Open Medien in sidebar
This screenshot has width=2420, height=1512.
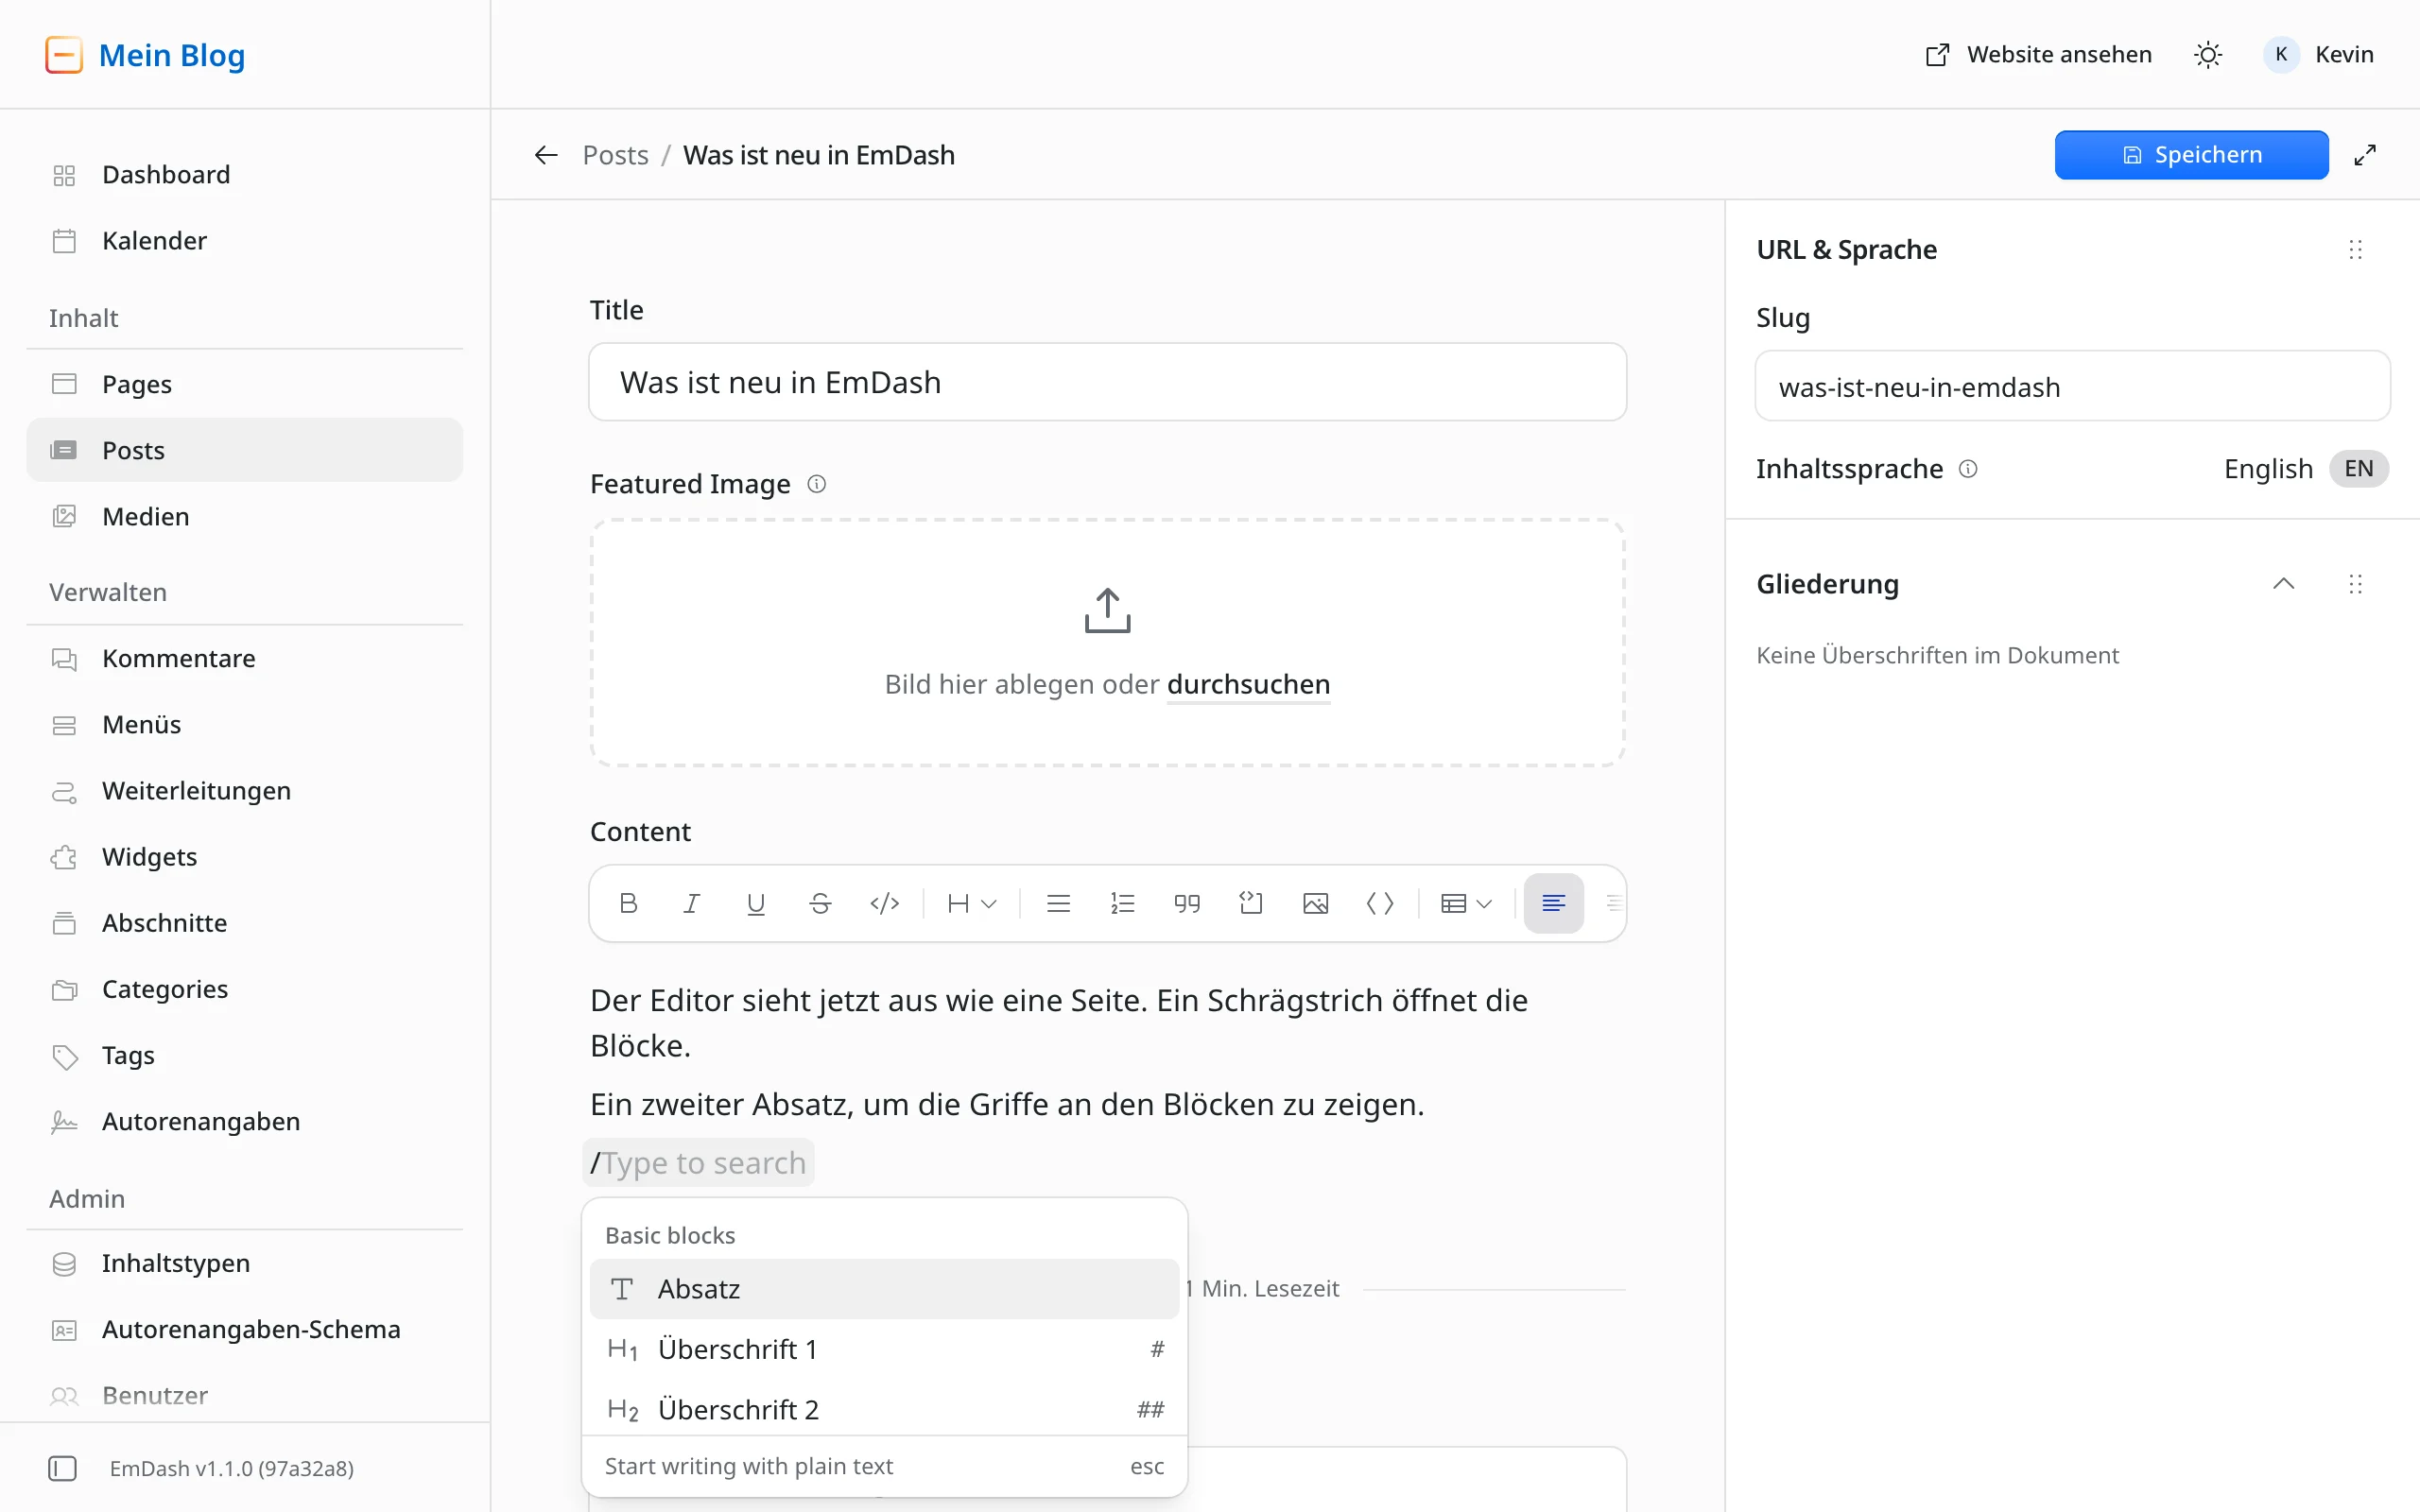(245, 516)
